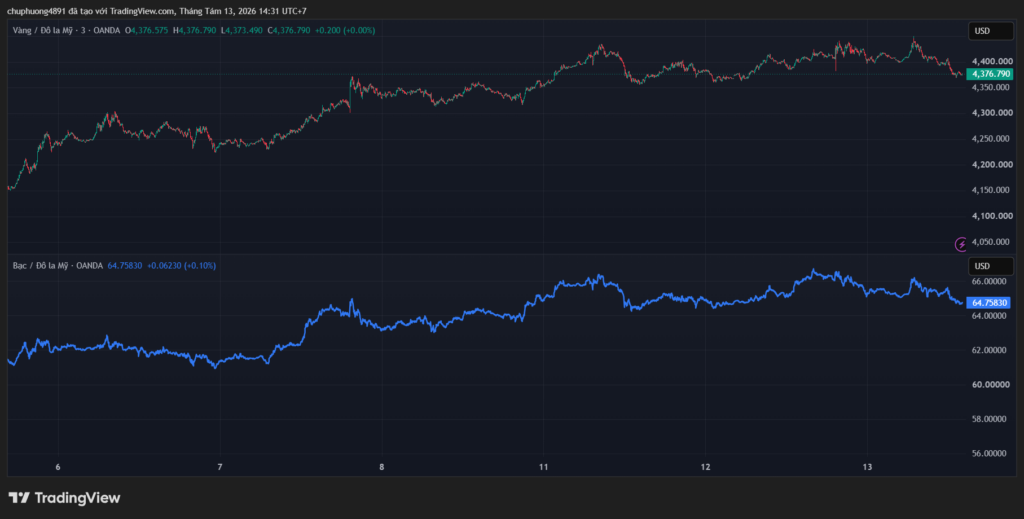The image size is (1024, 519).
Task: Click the gold change +0.200 (+0.00%)
Action: (345, 30)
